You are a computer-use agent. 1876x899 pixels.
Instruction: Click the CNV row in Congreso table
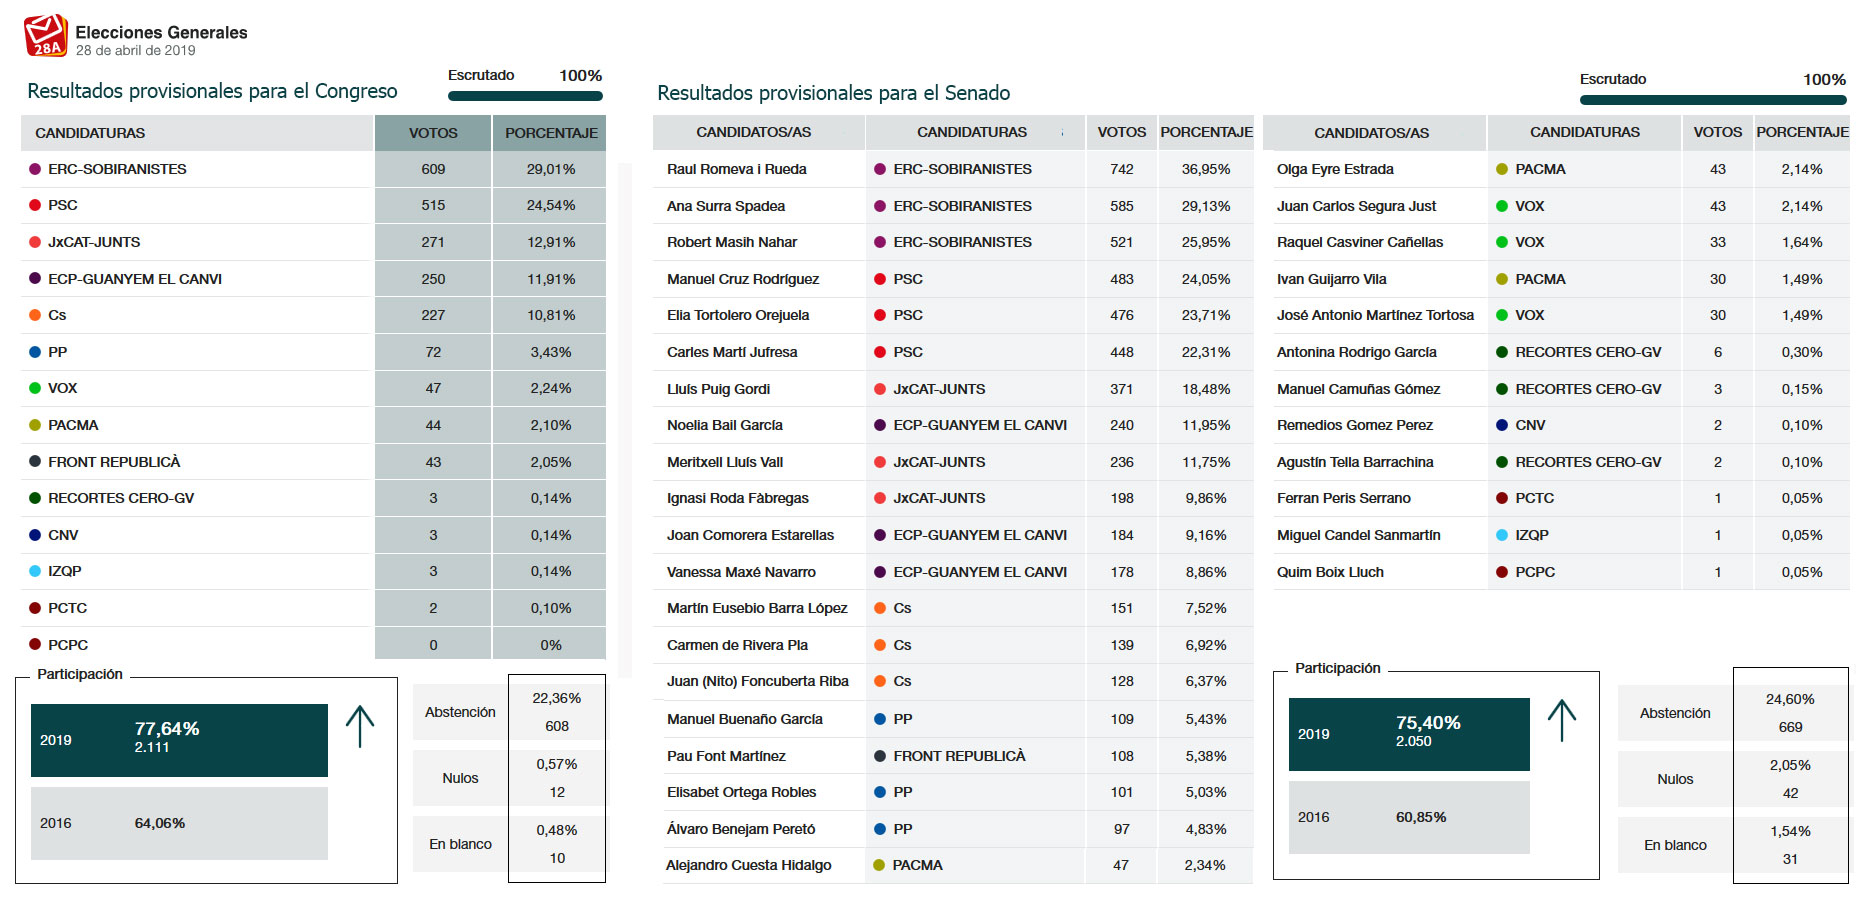click(313, 535)
